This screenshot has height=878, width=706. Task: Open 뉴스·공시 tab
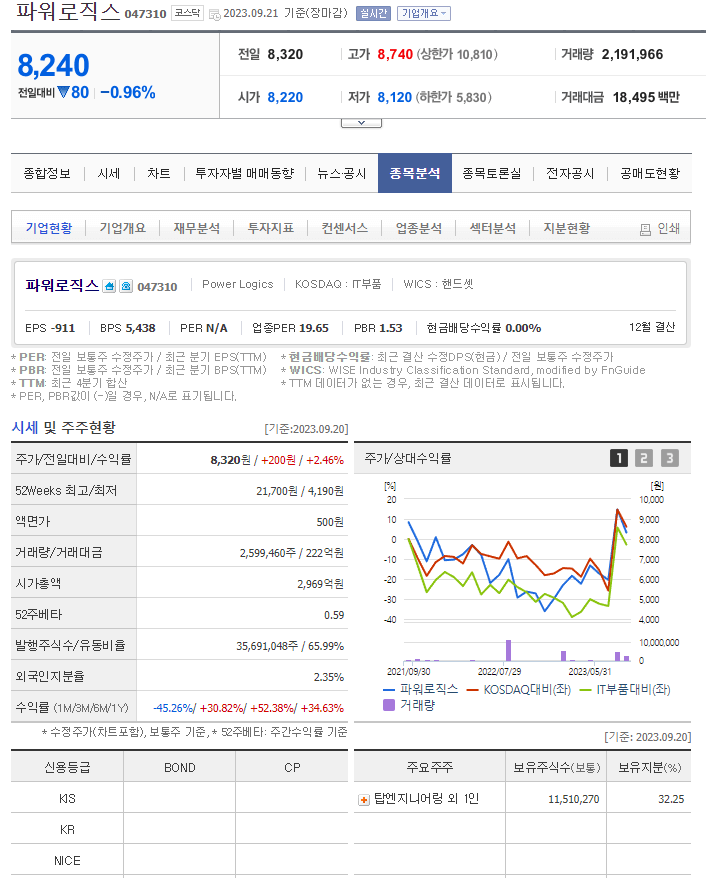coord(342,174)
